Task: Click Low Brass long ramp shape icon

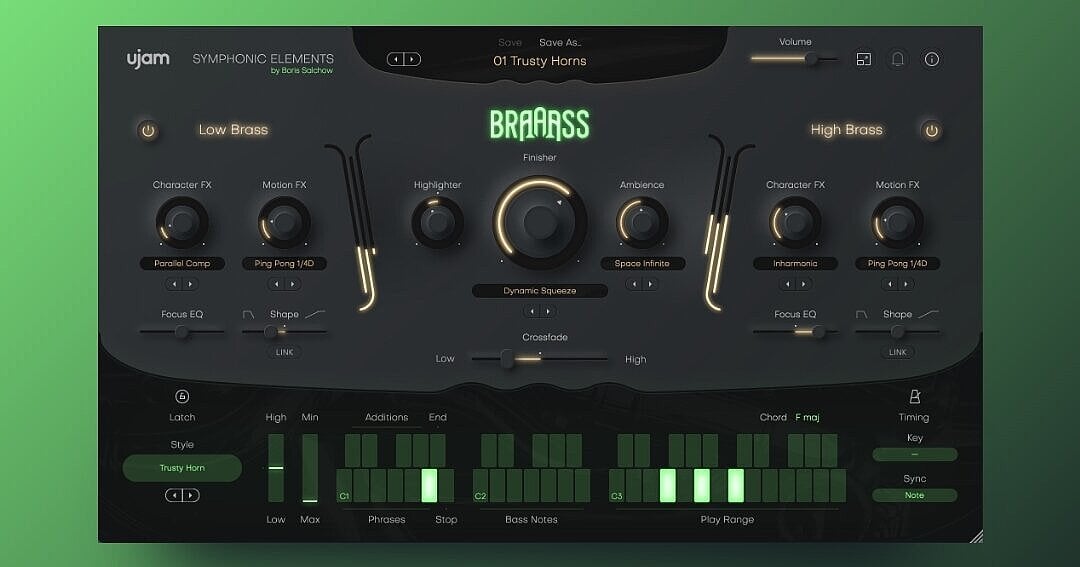Action: pyautogui.click(x=315, y=314)
